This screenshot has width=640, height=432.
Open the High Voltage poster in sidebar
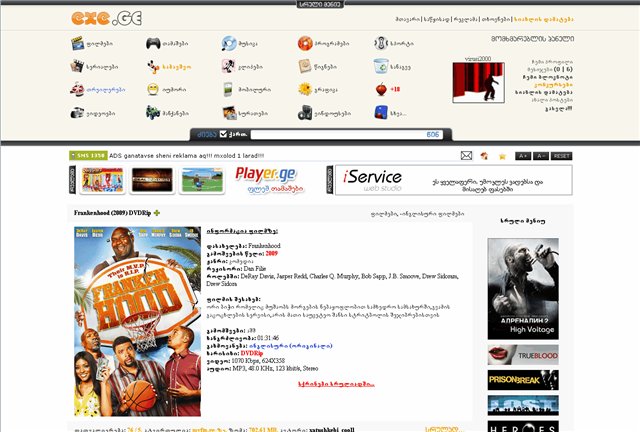(523, 289)
